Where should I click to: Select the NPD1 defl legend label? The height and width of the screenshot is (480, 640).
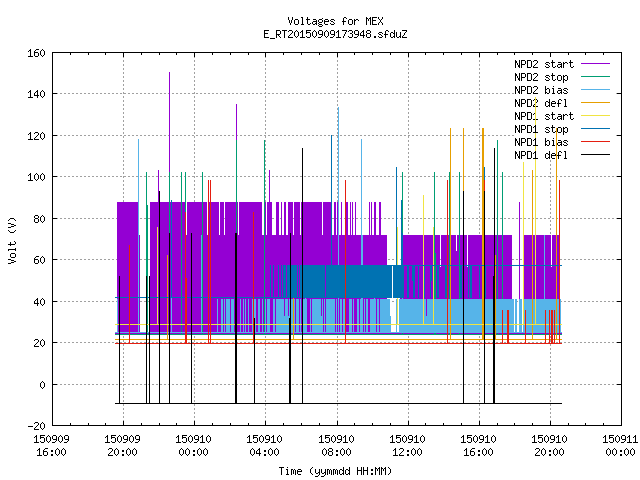pos(541,155)
